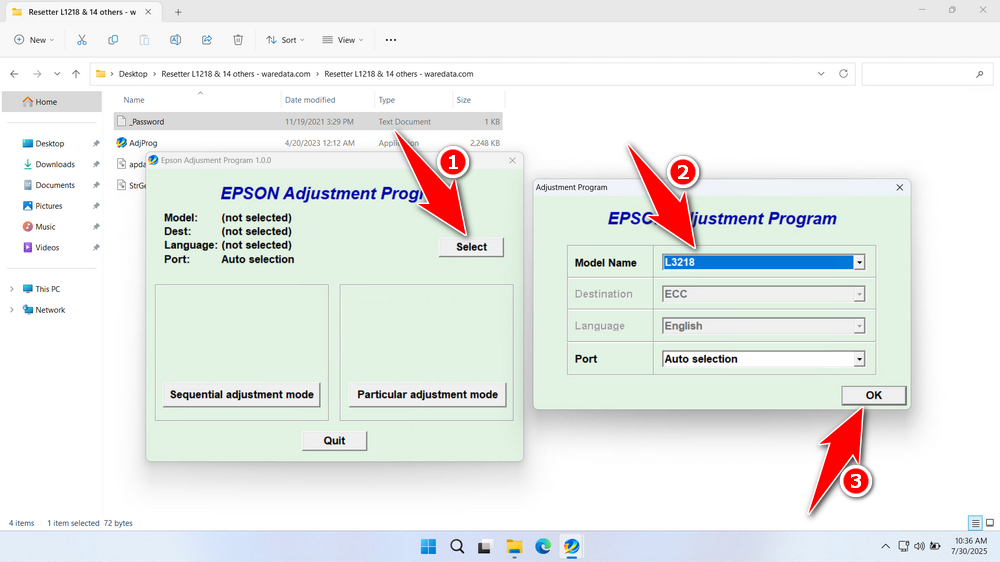Click the Quit button
The width and height of the screenshot is (1000, 562).
334,441
